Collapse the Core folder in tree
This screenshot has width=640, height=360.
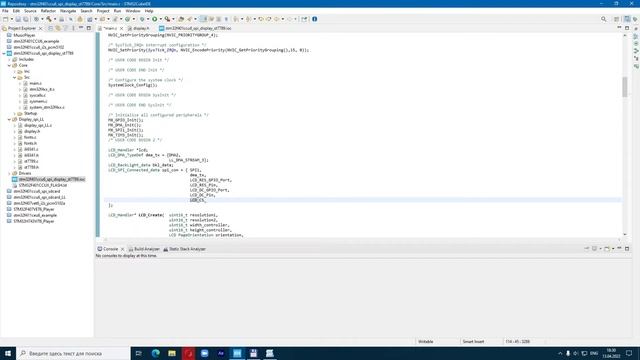9,65
